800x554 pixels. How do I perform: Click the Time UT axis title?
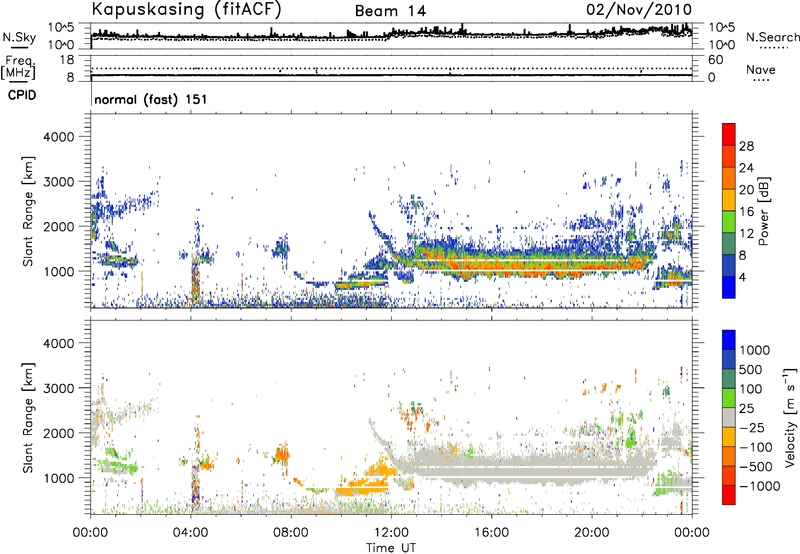391,548
